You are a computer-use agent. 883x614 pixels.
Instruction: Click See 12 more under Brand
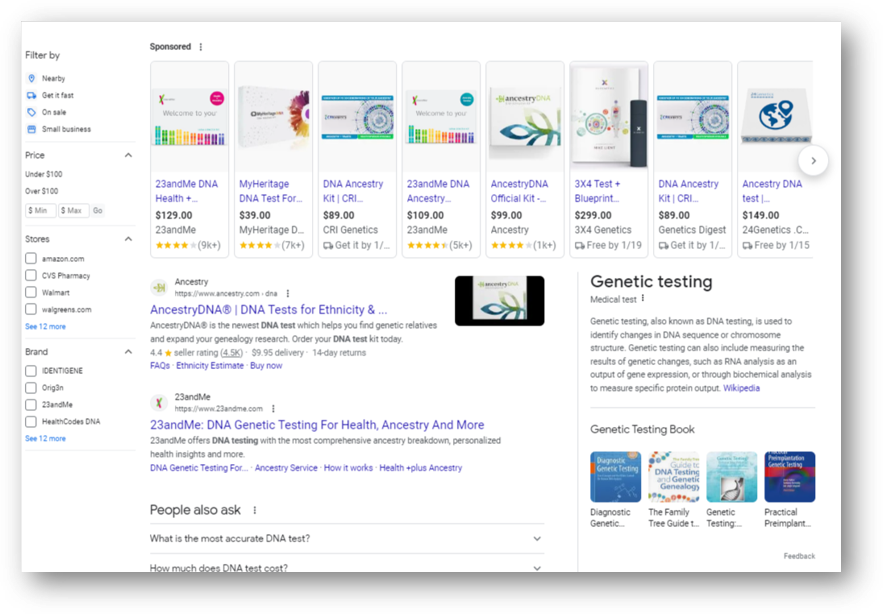coord(45,438)
